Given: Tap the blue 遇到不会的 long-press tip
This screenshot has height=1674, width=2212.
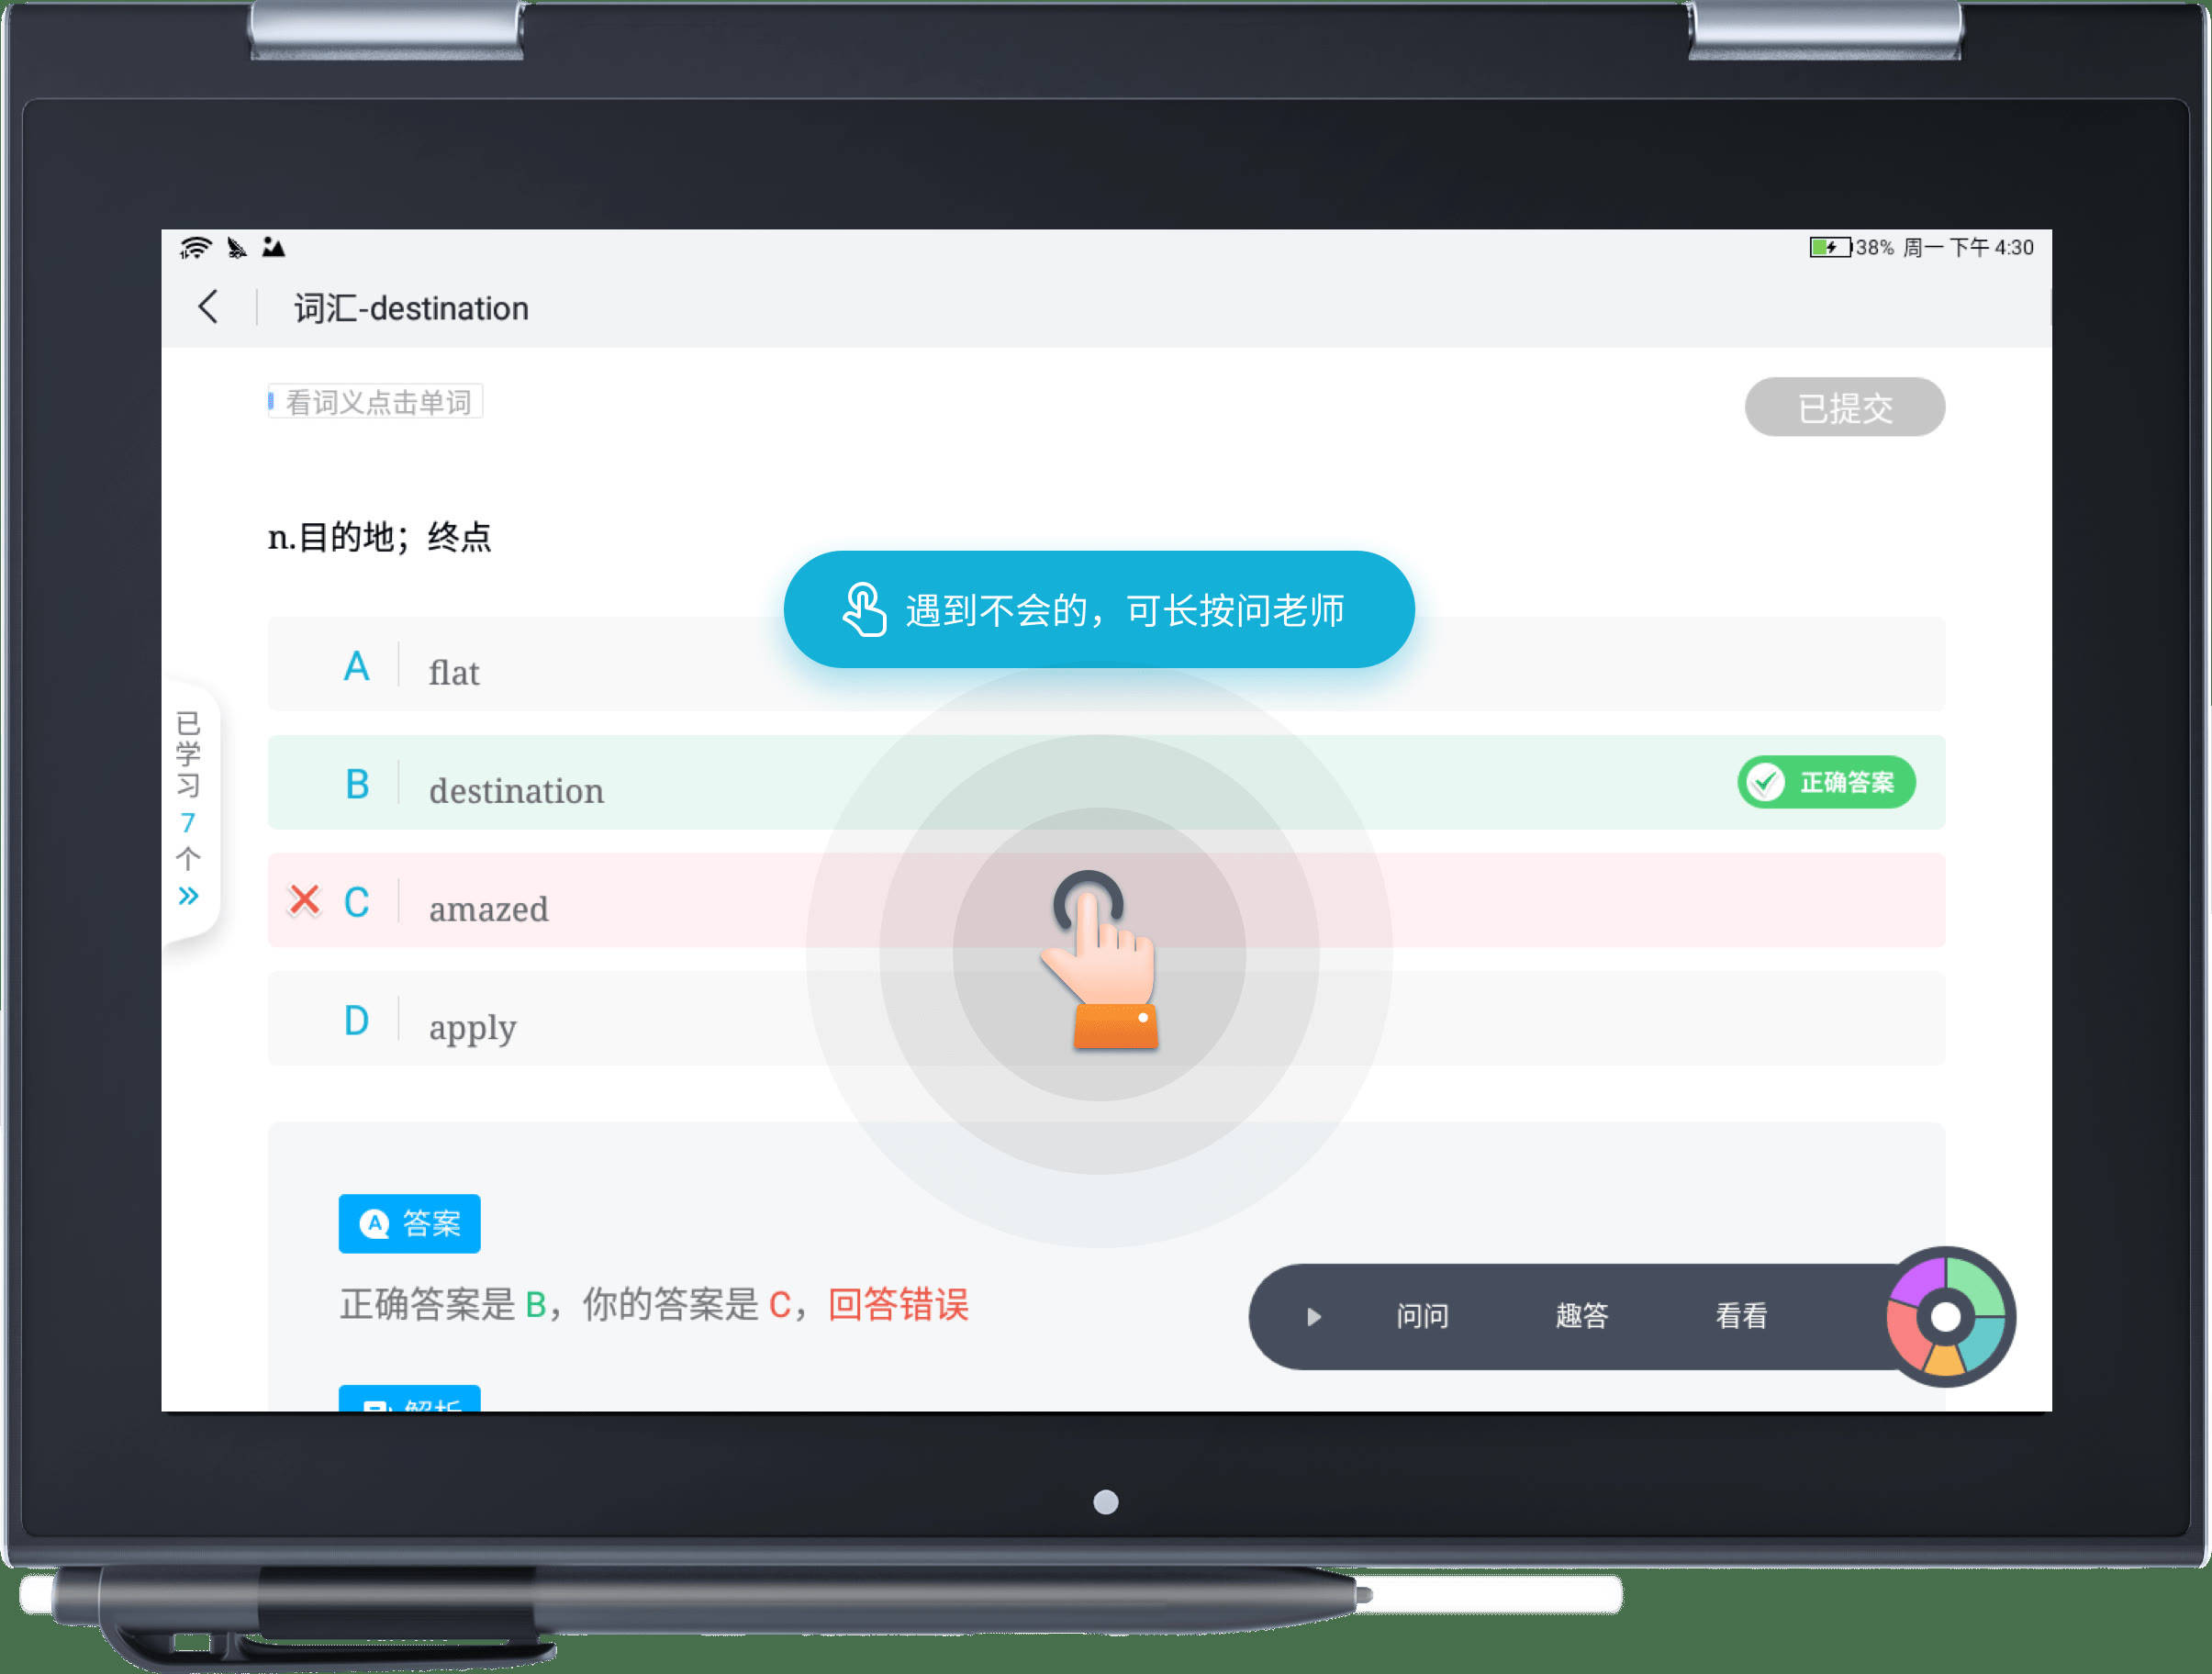Looking at the screenshot, I should tap(1098, 610).
